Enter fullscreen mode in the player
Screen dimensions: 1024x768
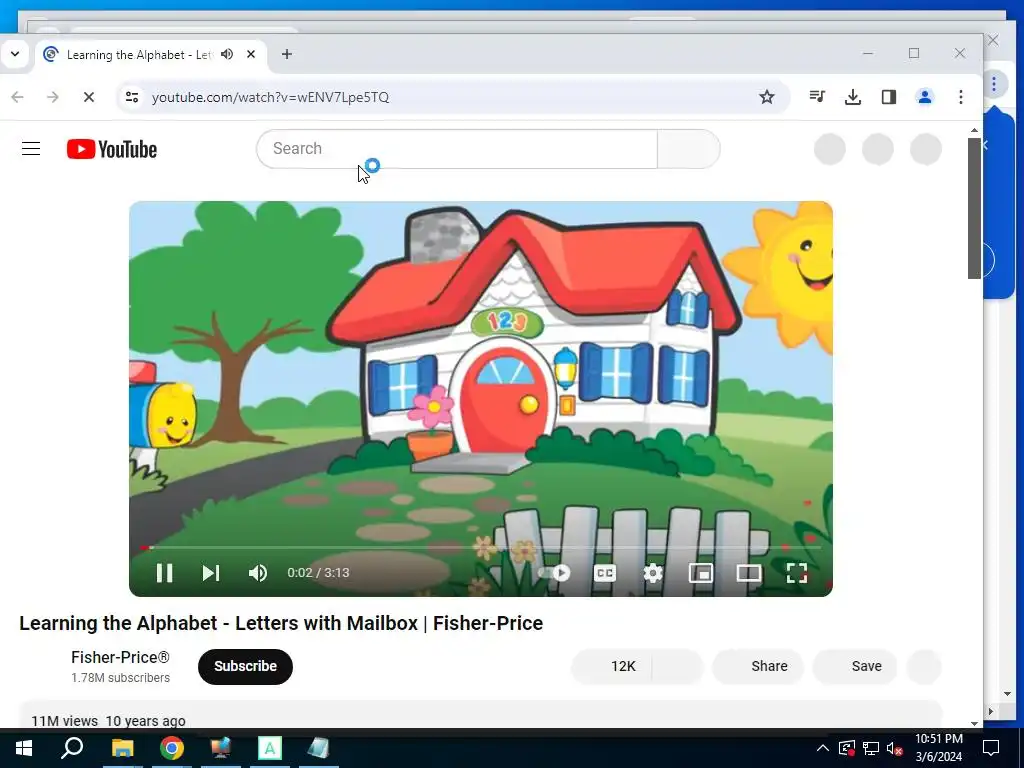coord(797,573)
